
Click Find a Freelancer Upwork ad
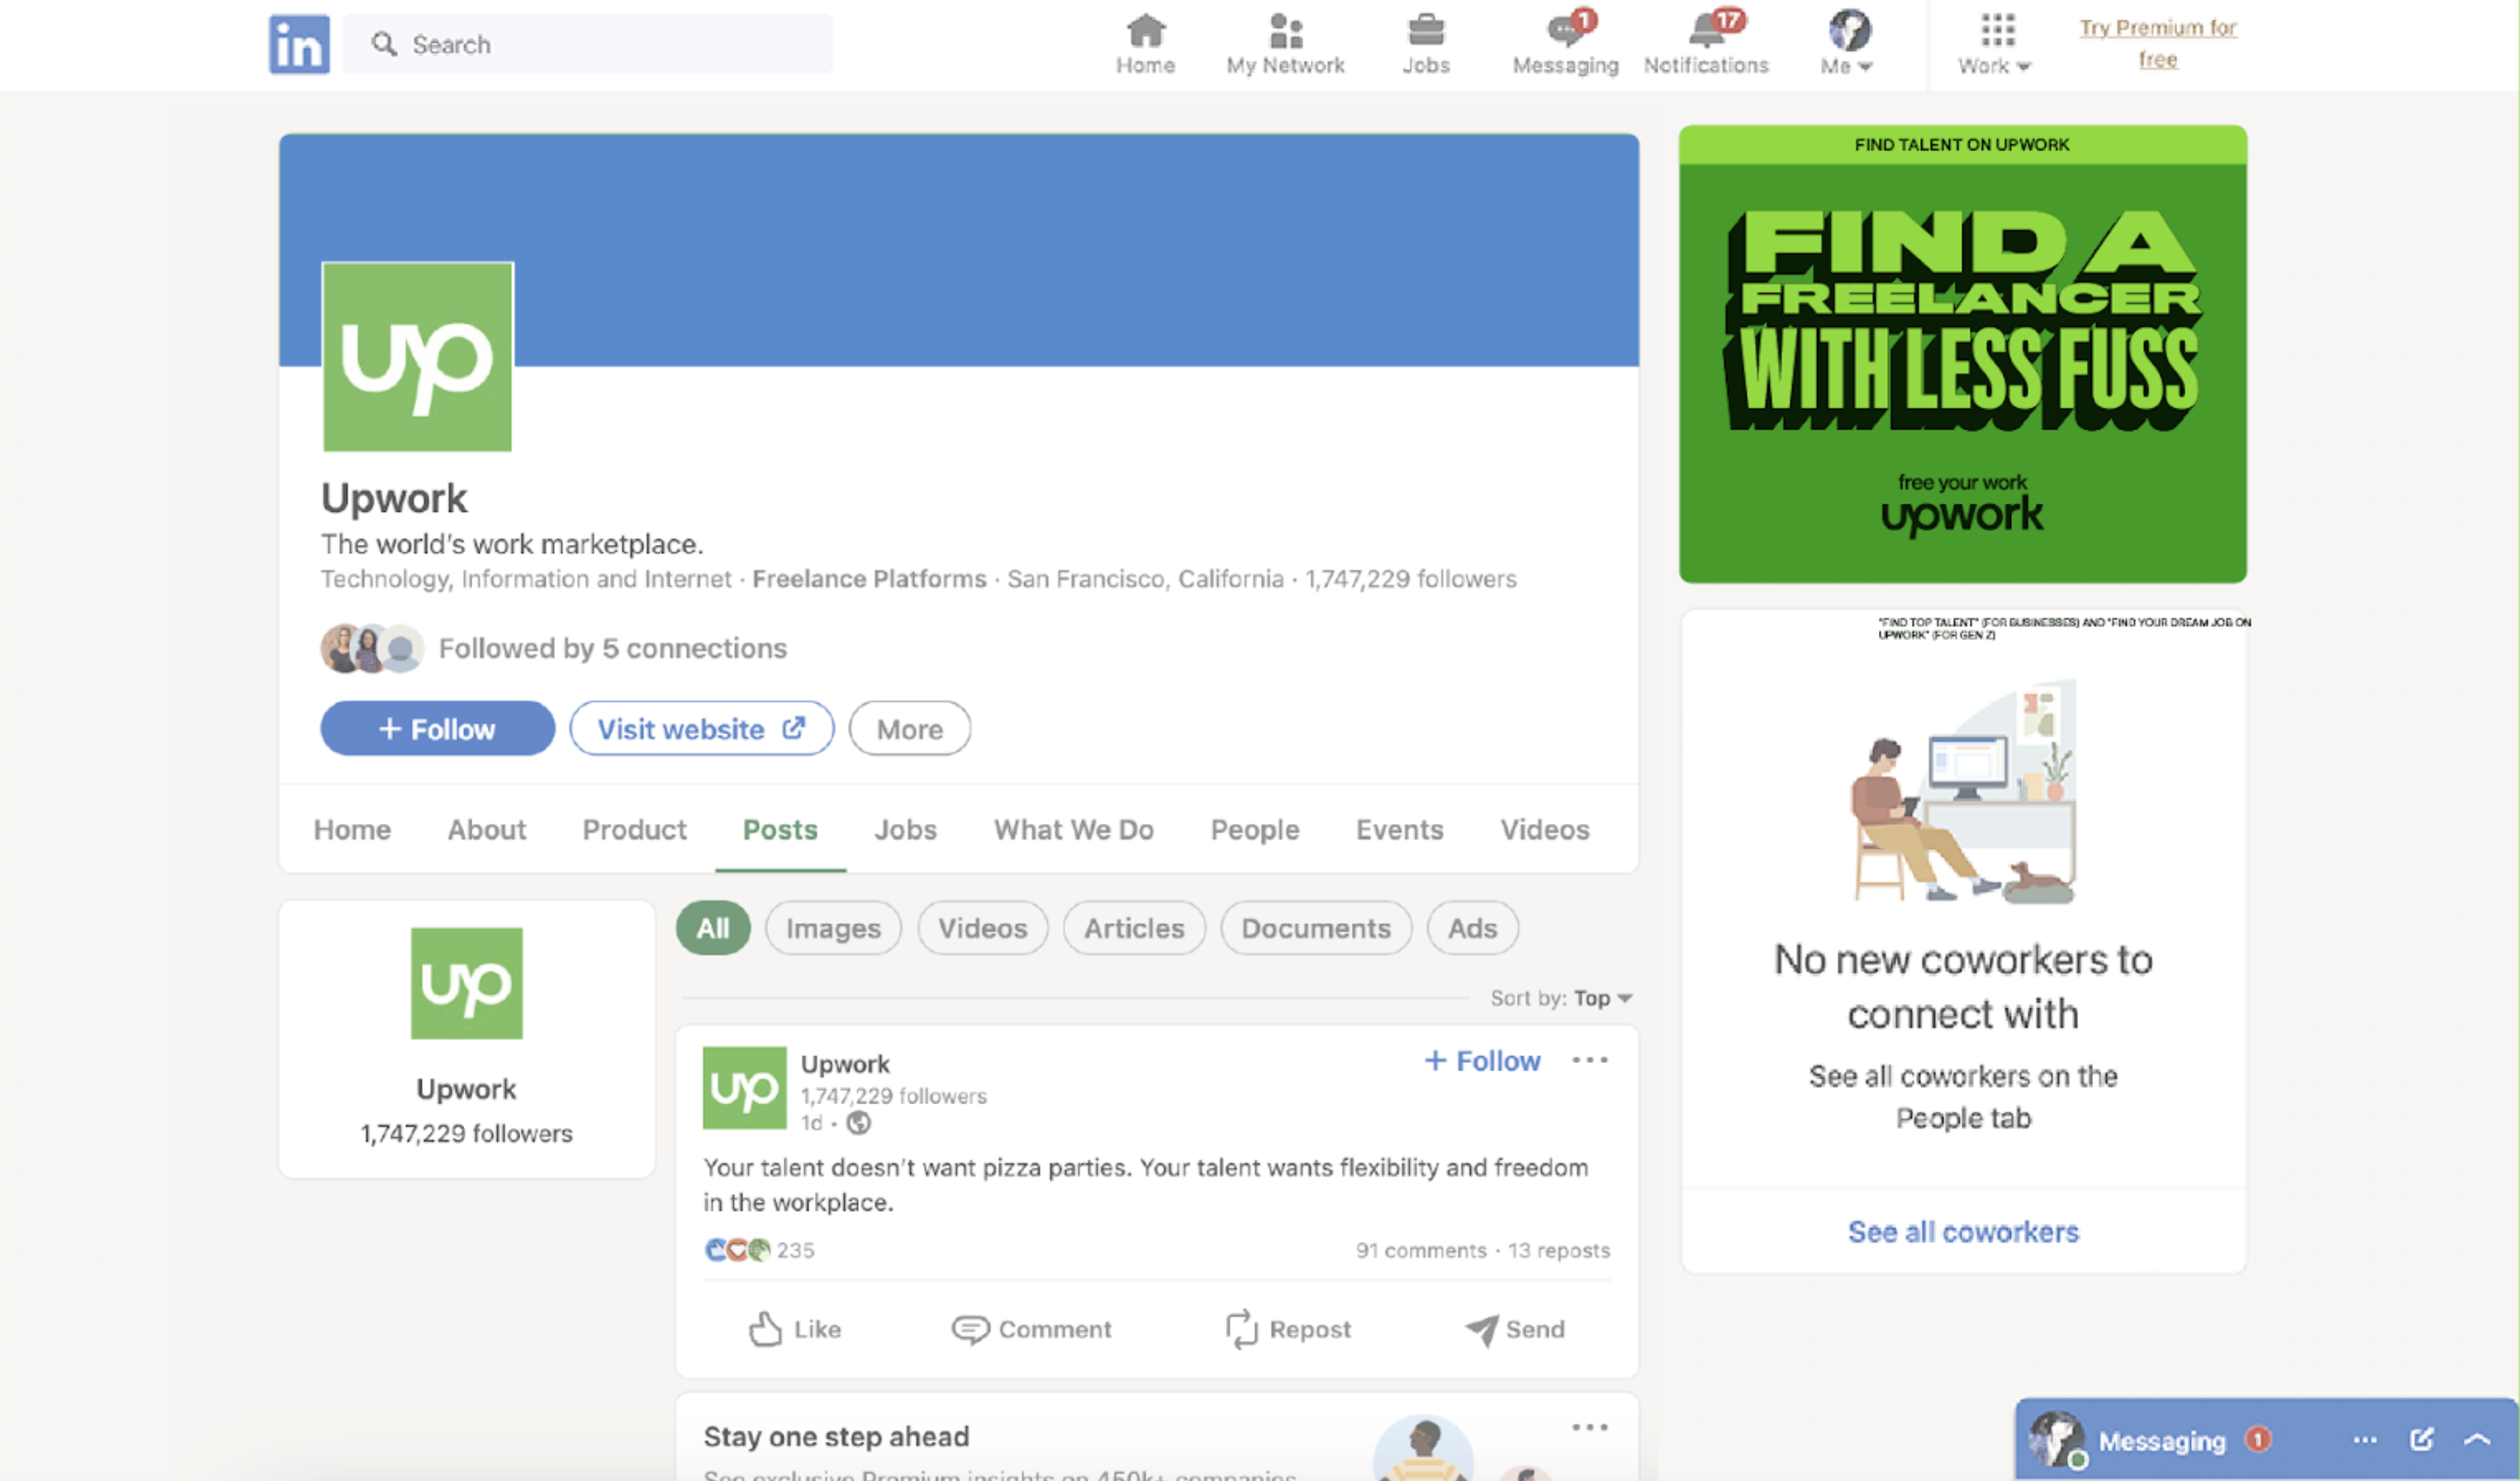[1962, 354]
